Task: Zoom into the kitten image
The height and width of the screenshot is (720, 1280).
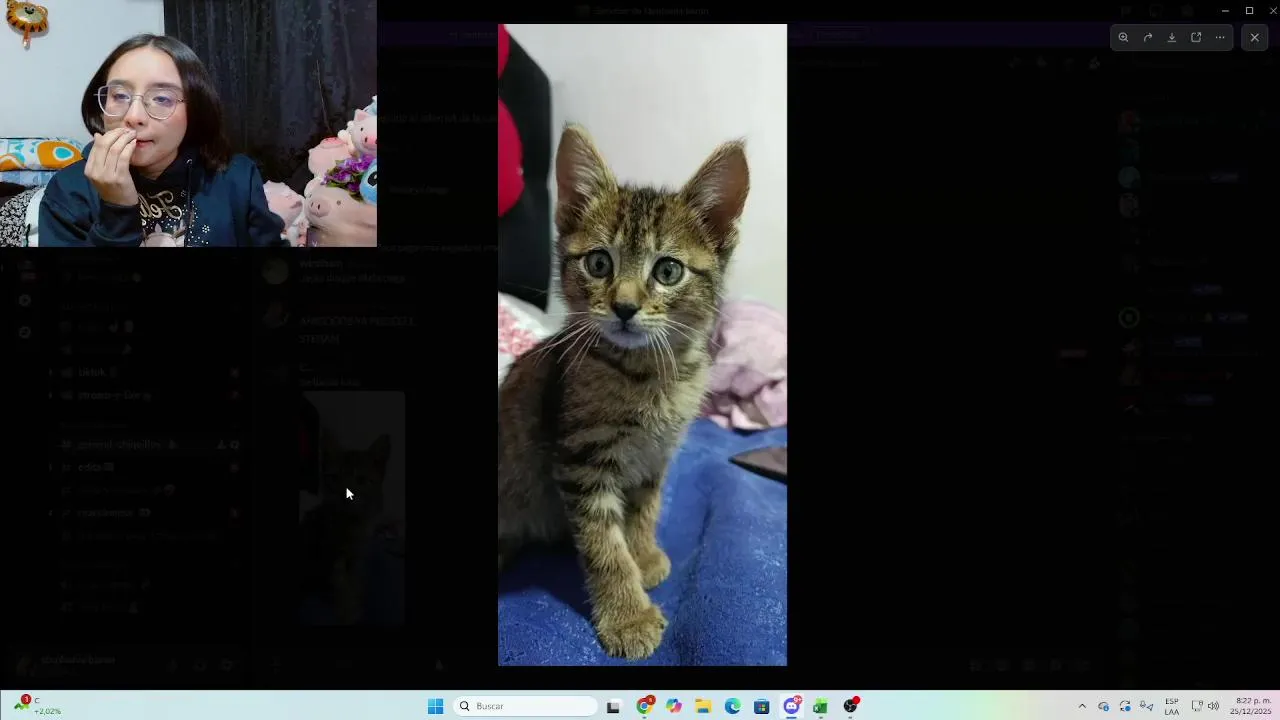Action: [1123, 37]
